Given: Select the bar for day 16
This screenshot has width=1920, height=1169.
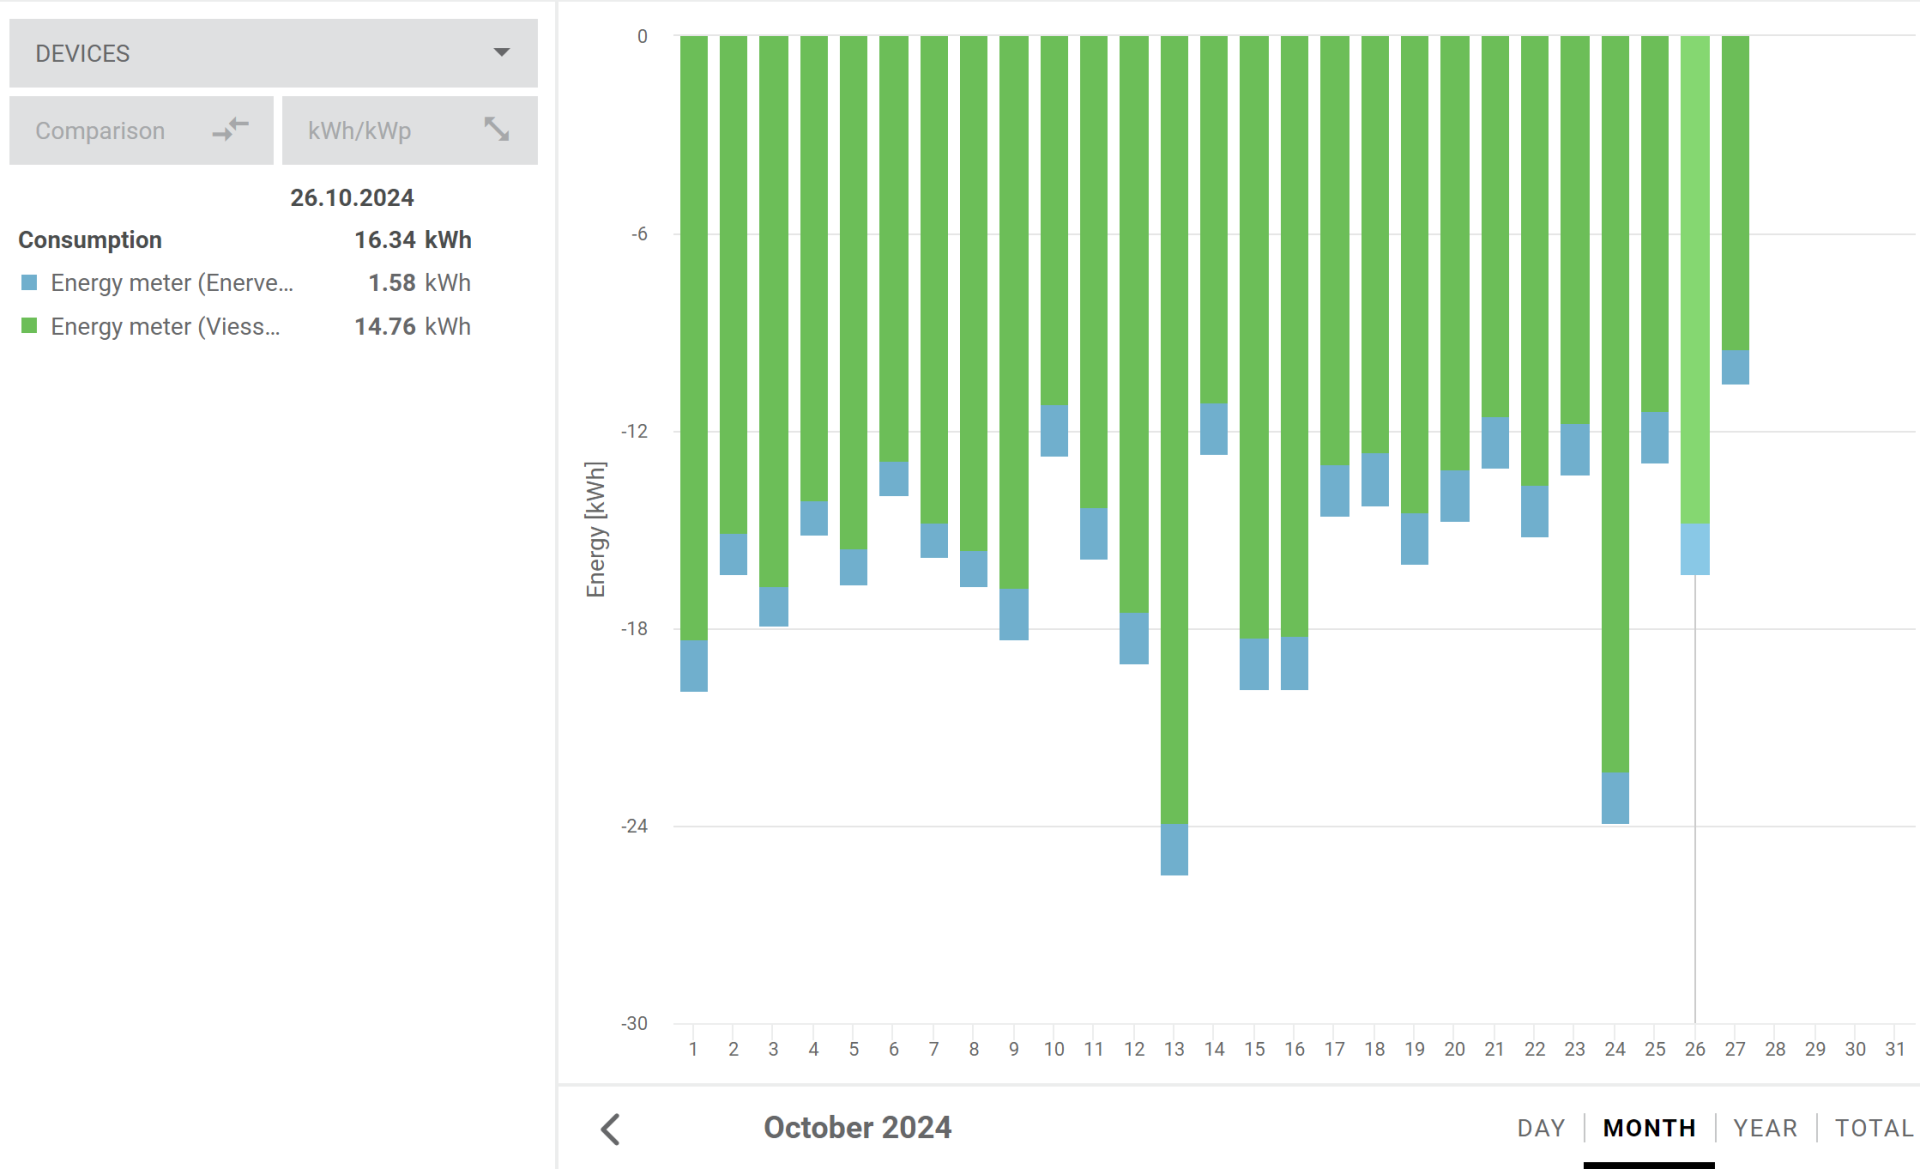Looking at the screenshot, I should pos(1294,363).
